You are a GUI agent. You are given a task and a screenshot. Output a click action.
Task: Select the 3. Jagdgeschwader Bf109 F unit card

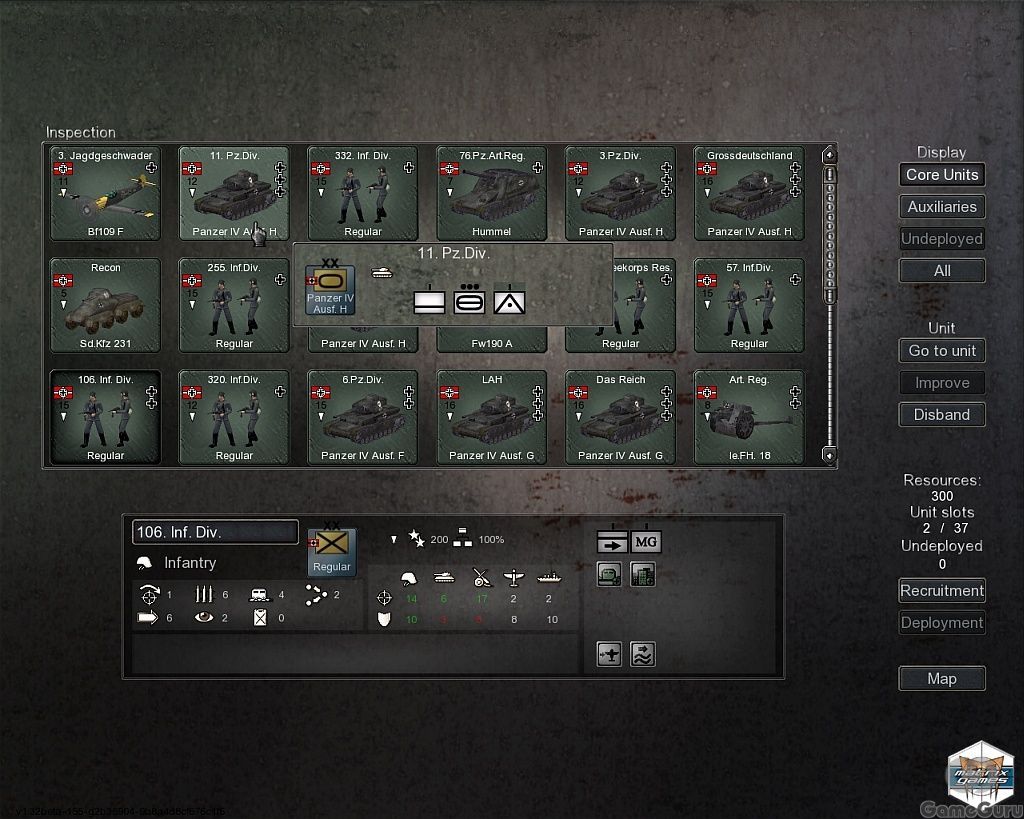point(105,193)
